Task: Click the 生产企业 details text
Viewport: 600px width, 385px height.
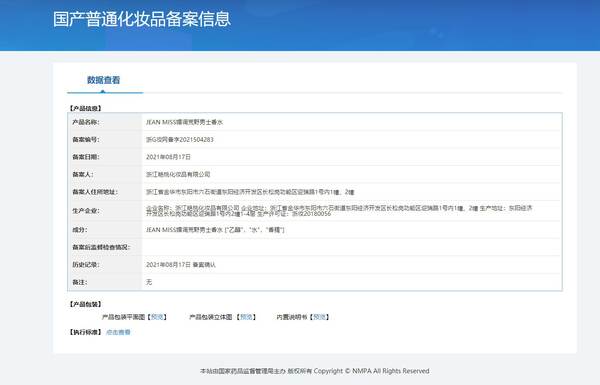Action: point(339,211)
